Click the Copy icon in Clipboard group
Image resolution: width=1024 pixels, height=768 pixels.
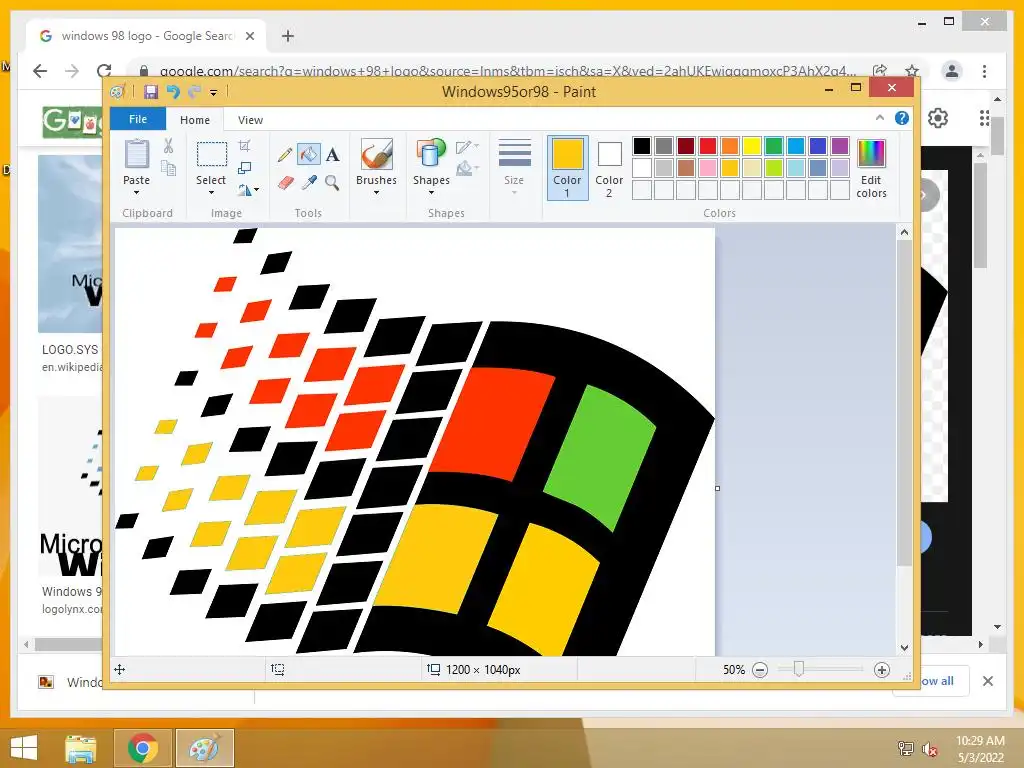(x=168, y=168)
